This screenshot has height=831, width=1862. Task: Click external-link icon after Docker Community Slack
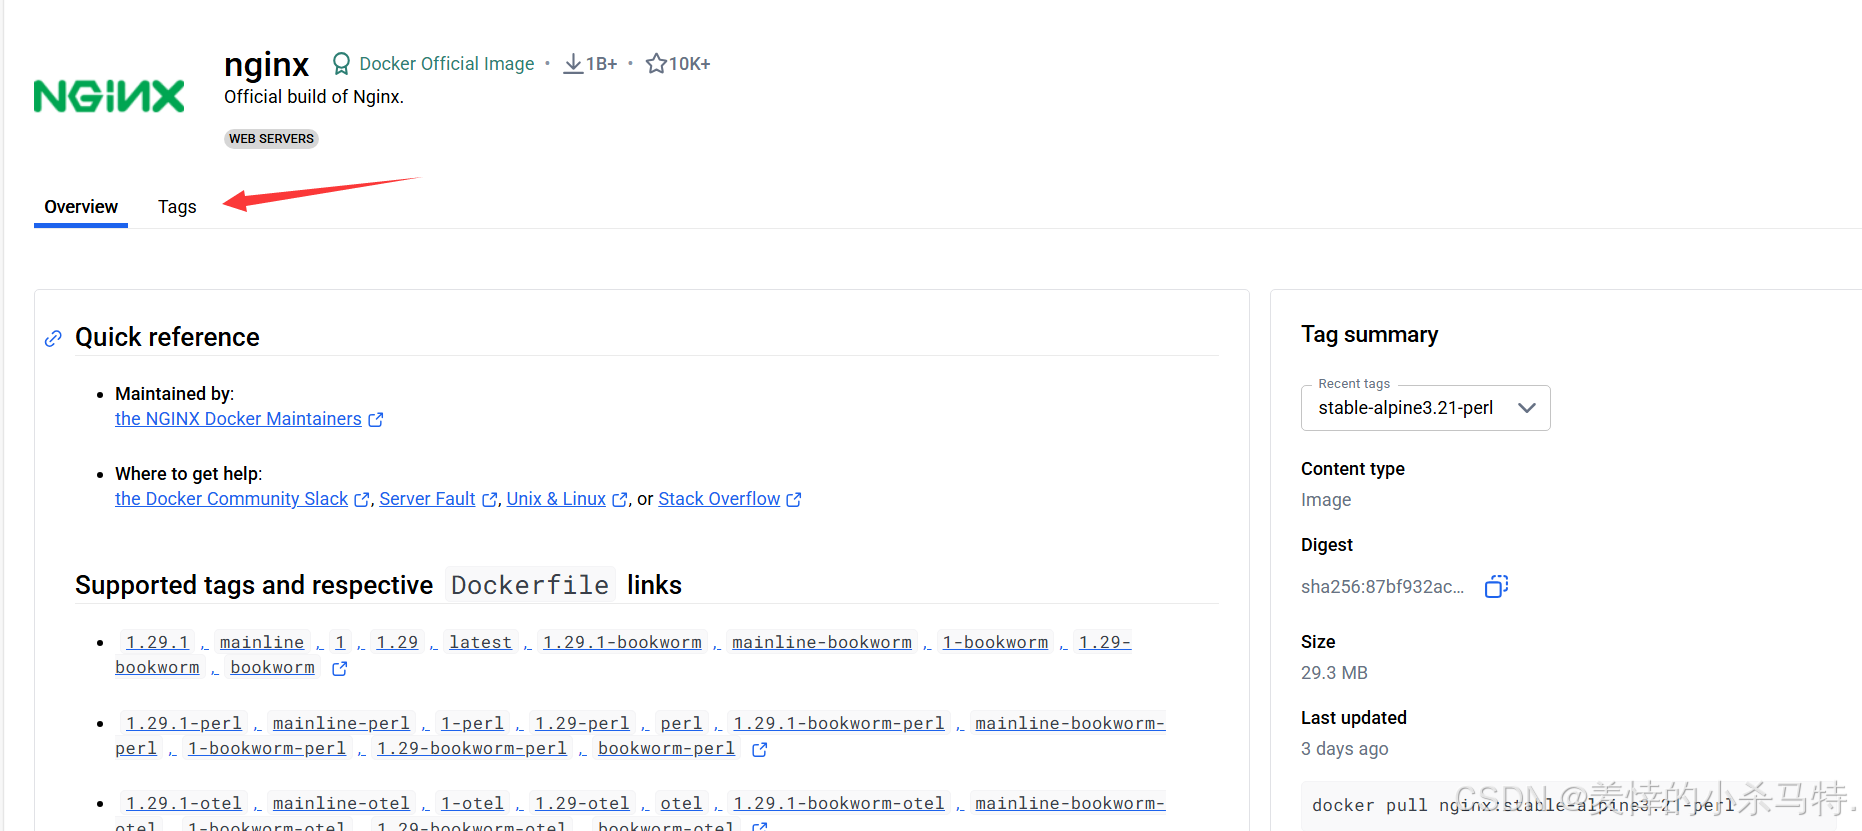coord(362,500)
